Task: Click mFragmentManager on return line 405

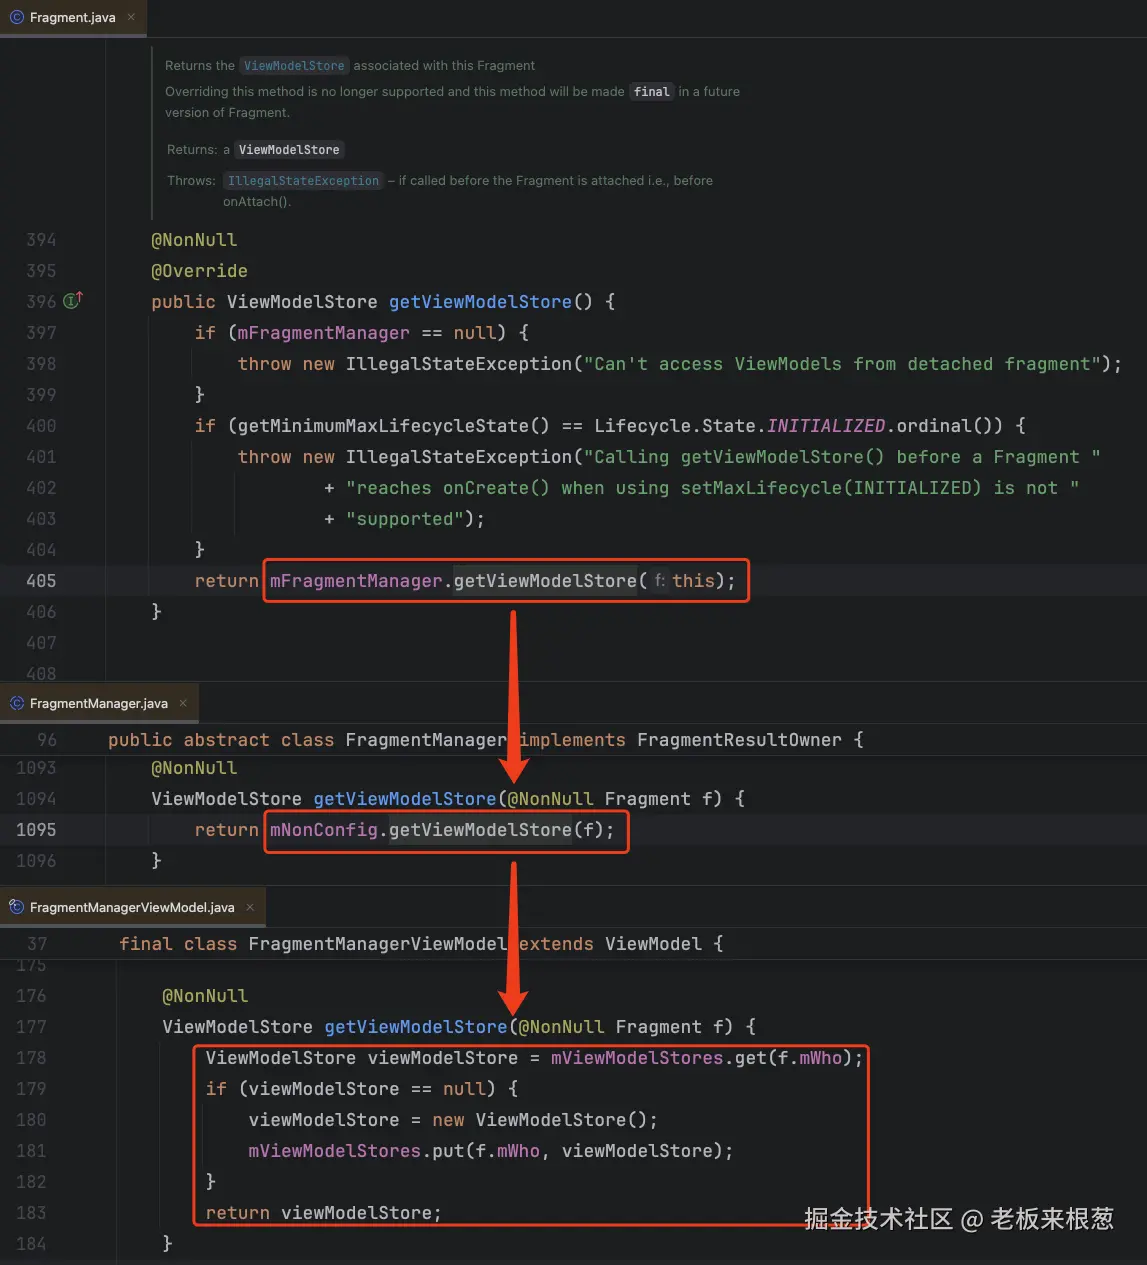Action: click(356, 581)
